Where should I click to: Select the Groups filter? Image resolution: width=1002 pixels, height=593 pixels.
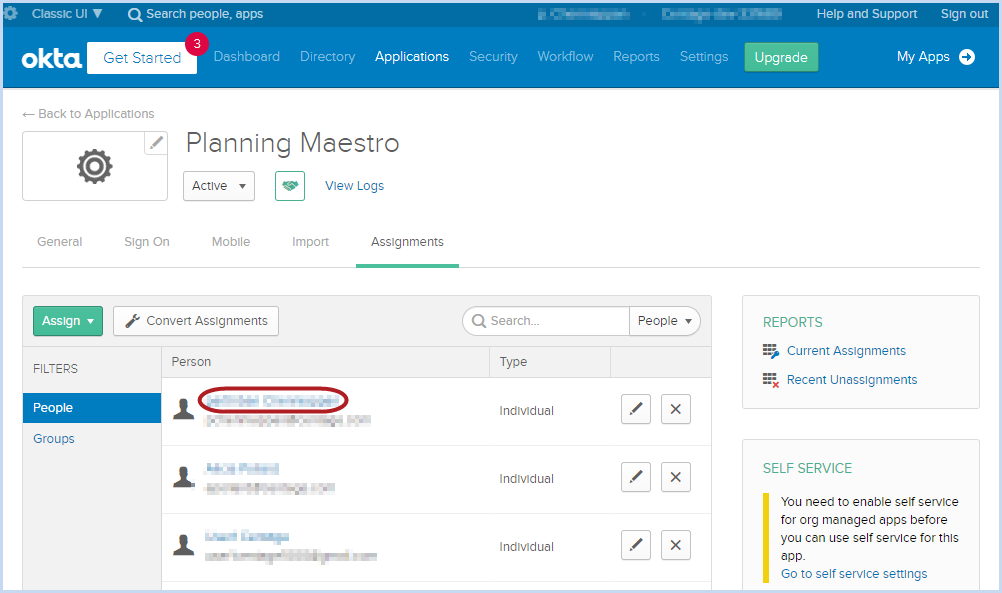(x=54, y=438)
